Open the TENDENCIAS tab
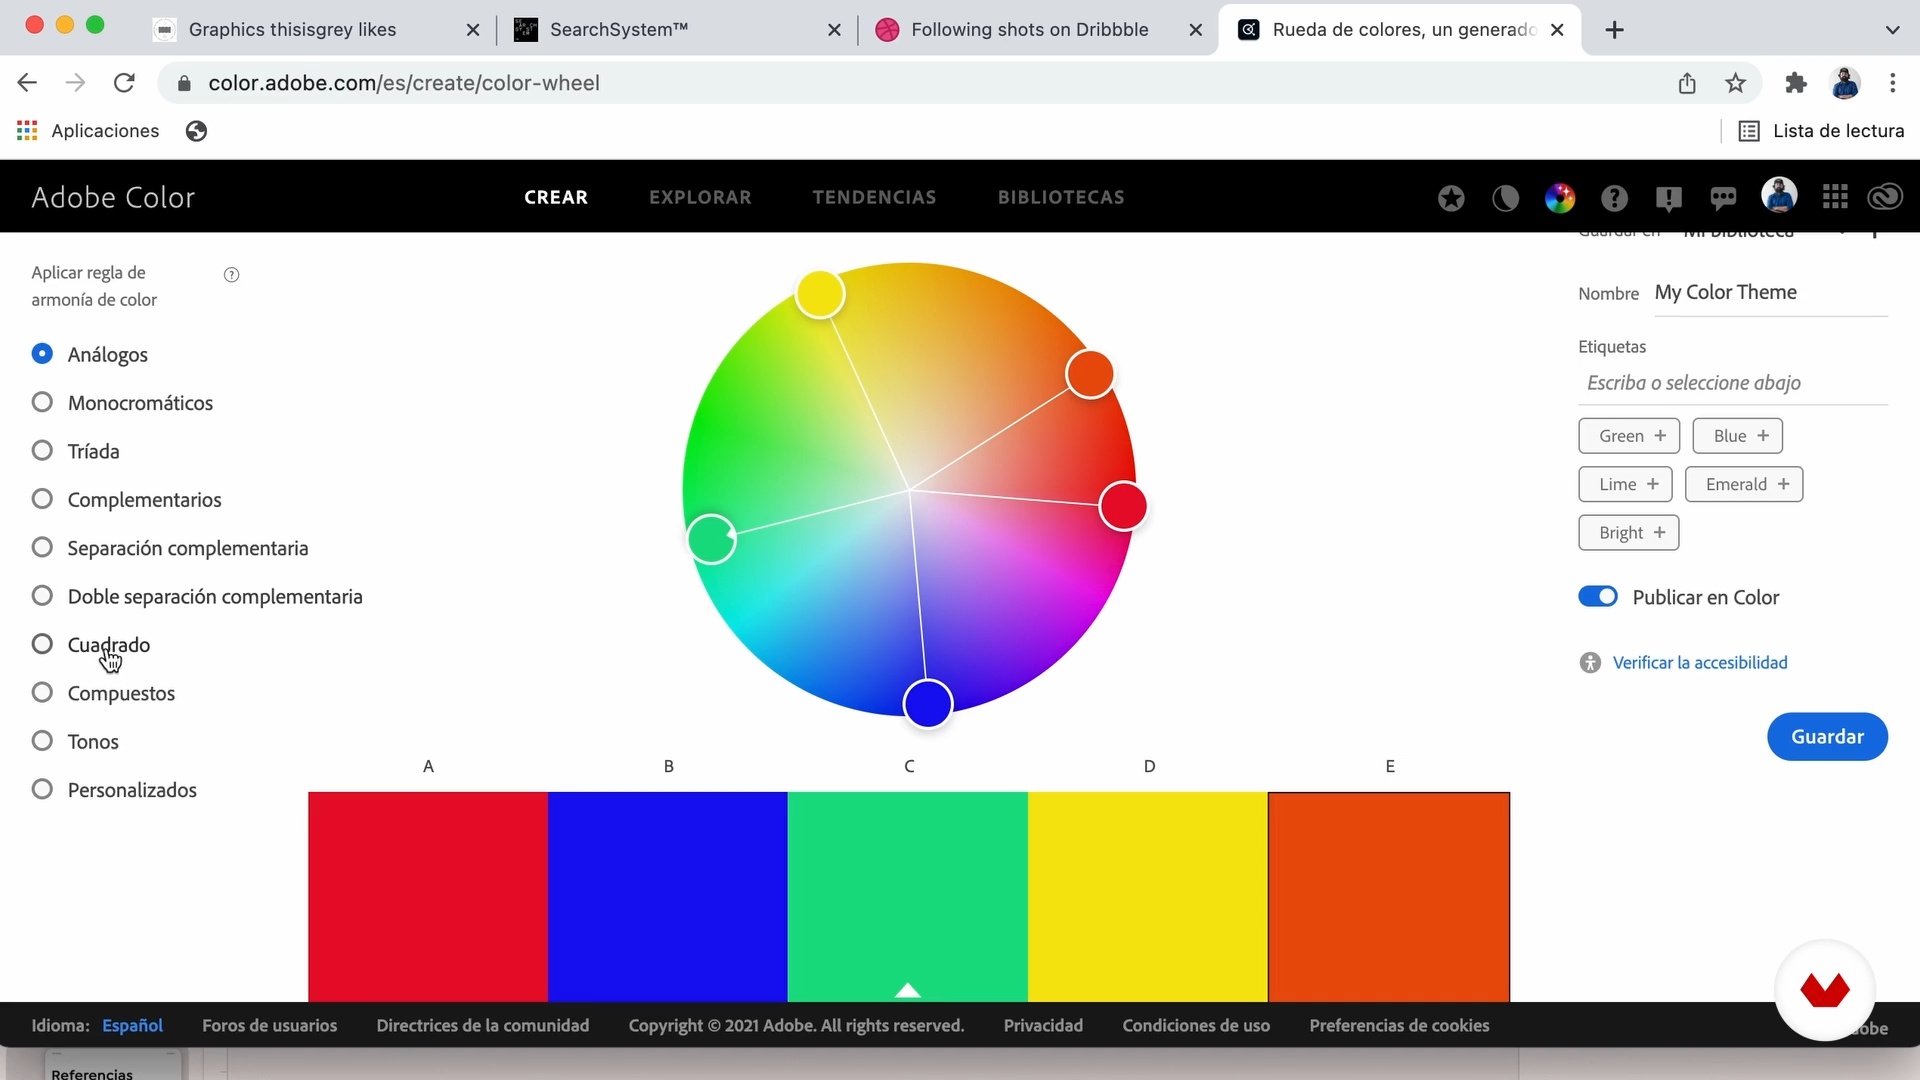 (874, 198)
